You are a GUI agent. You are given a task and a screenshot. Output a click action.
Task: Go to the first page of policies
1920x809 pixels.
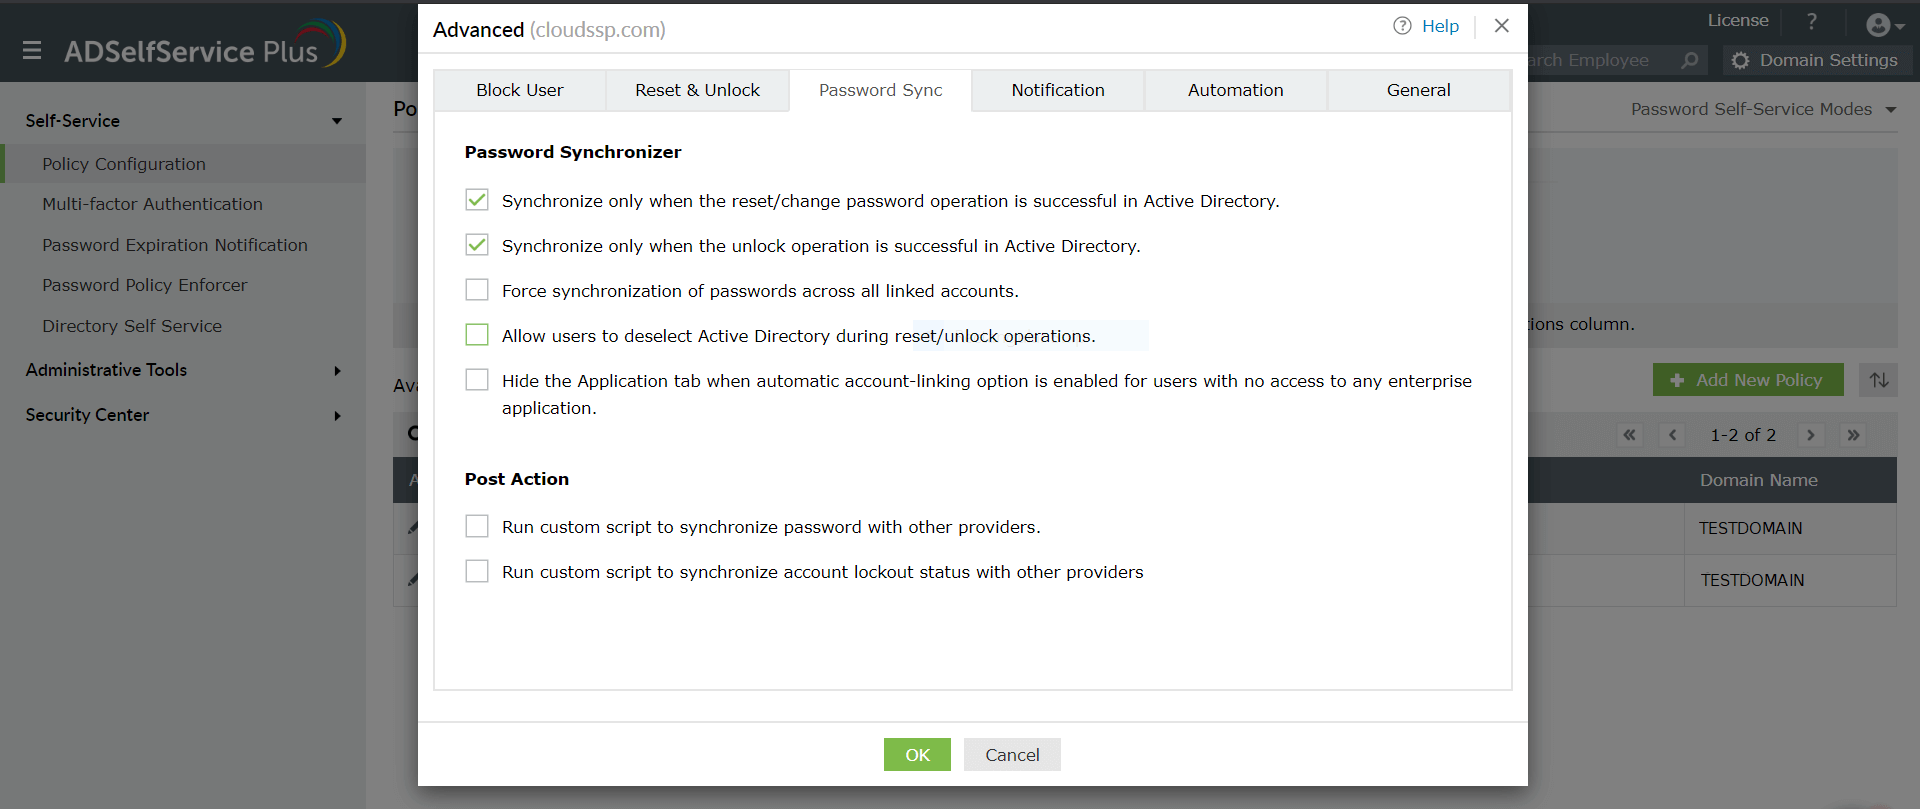[x=1630, y=435]
